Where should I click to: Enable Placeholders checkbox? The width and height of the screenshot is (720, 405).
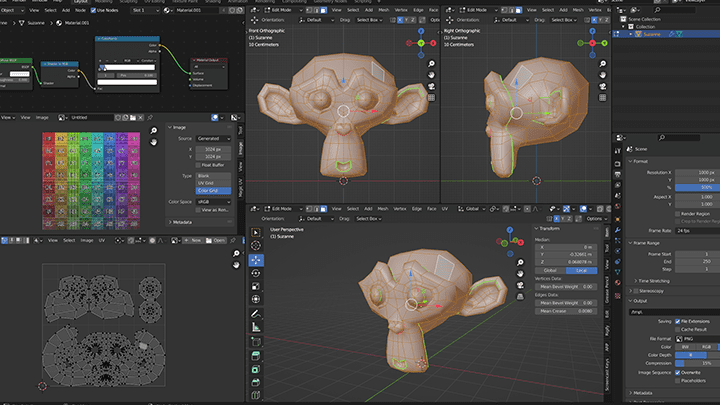click(x=677, y=380)
